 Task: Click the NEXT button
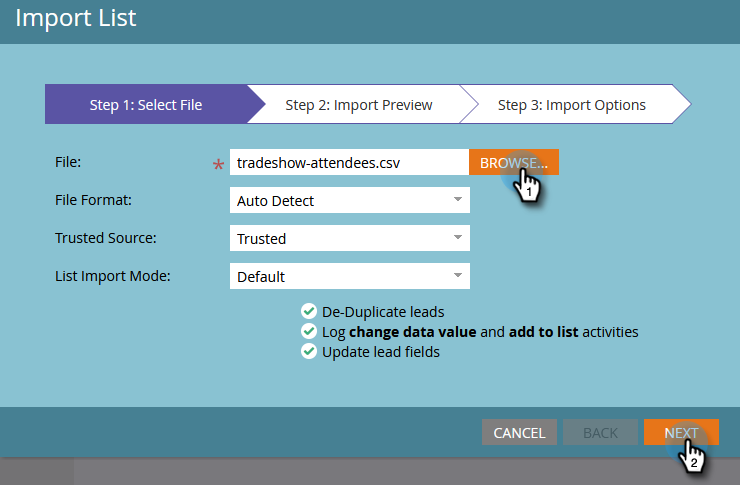681,432
